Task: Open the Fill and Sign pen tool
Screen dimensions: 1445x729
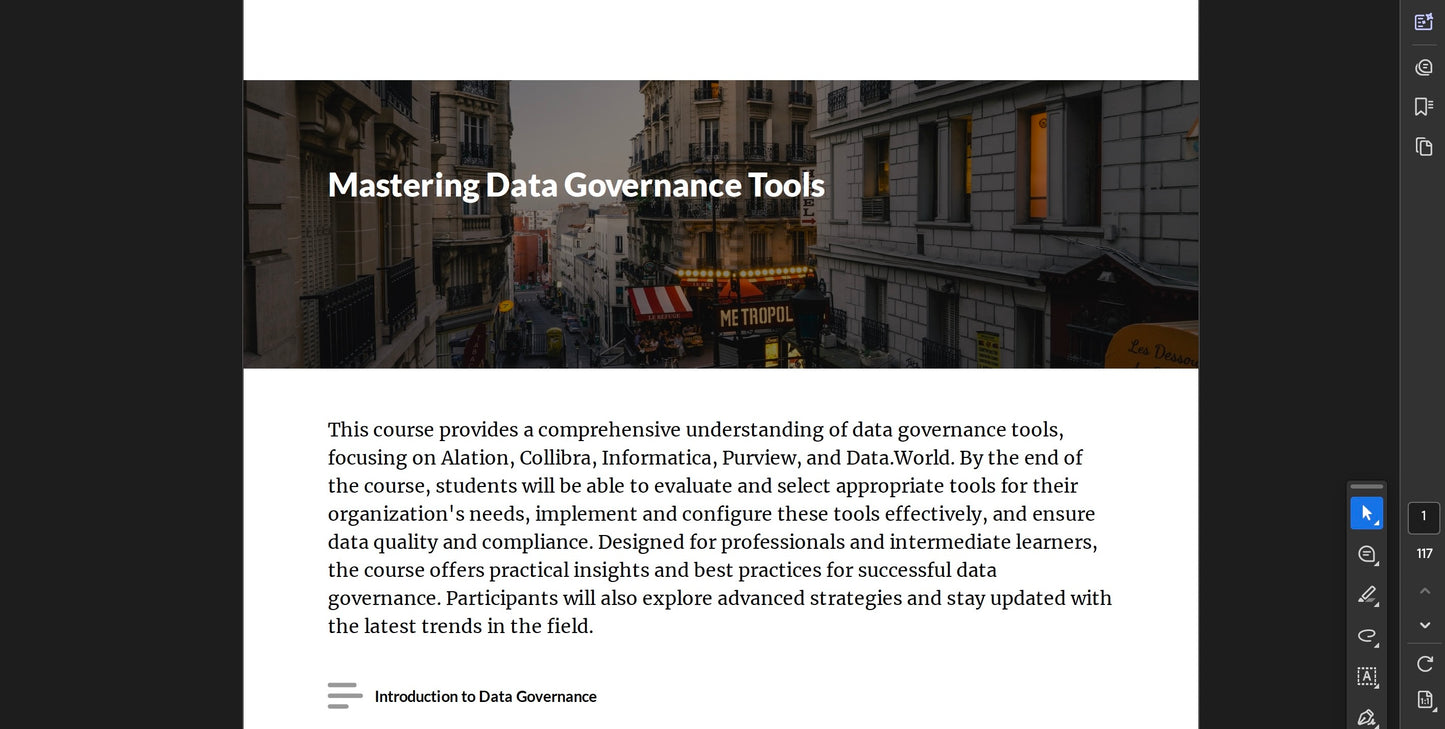Action: (x=1366, y=716)
